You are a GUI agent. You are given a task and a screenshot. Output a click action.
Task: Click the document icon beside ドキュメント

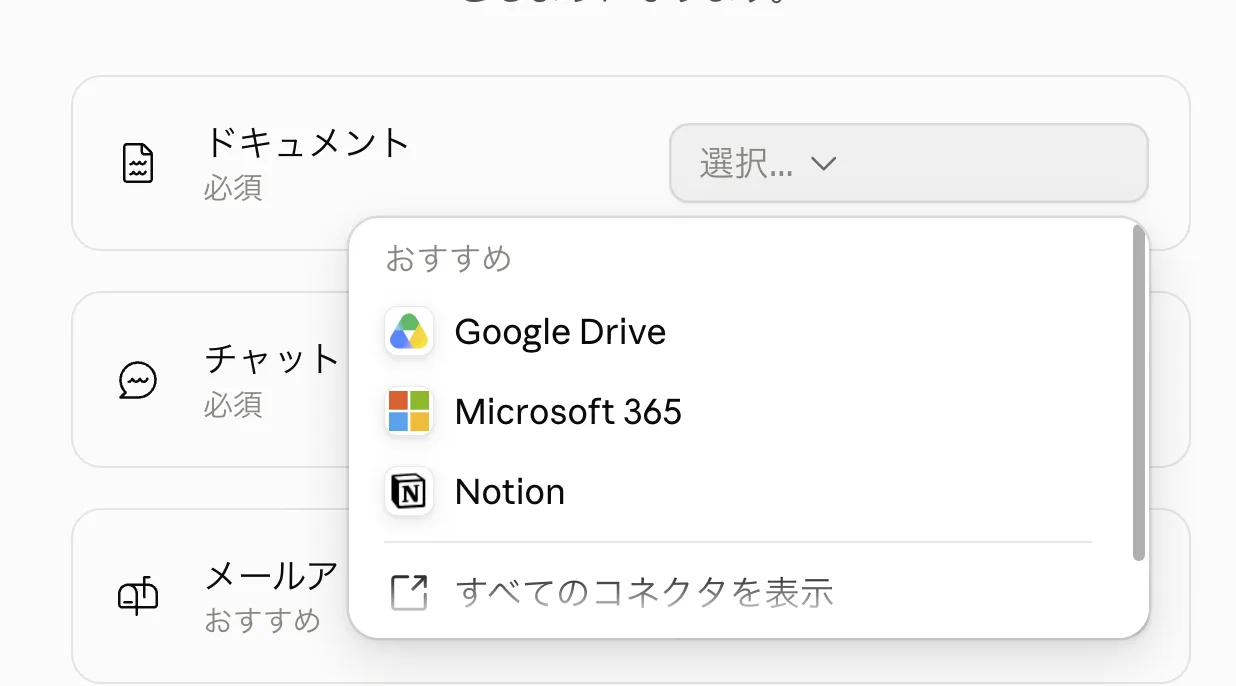pyautogui.click(x=138, y=163)
